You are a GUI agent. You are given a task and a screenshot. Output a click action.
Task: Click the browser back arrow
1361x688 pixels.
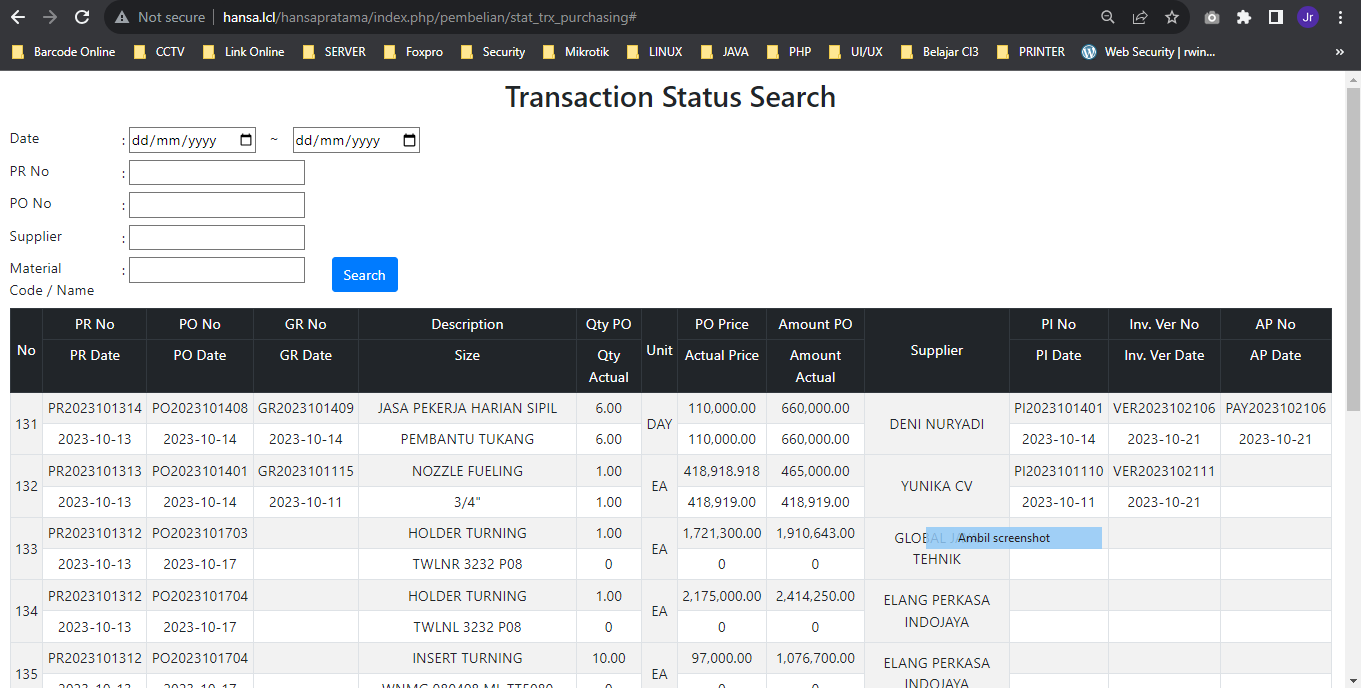(x=18, y=17)
